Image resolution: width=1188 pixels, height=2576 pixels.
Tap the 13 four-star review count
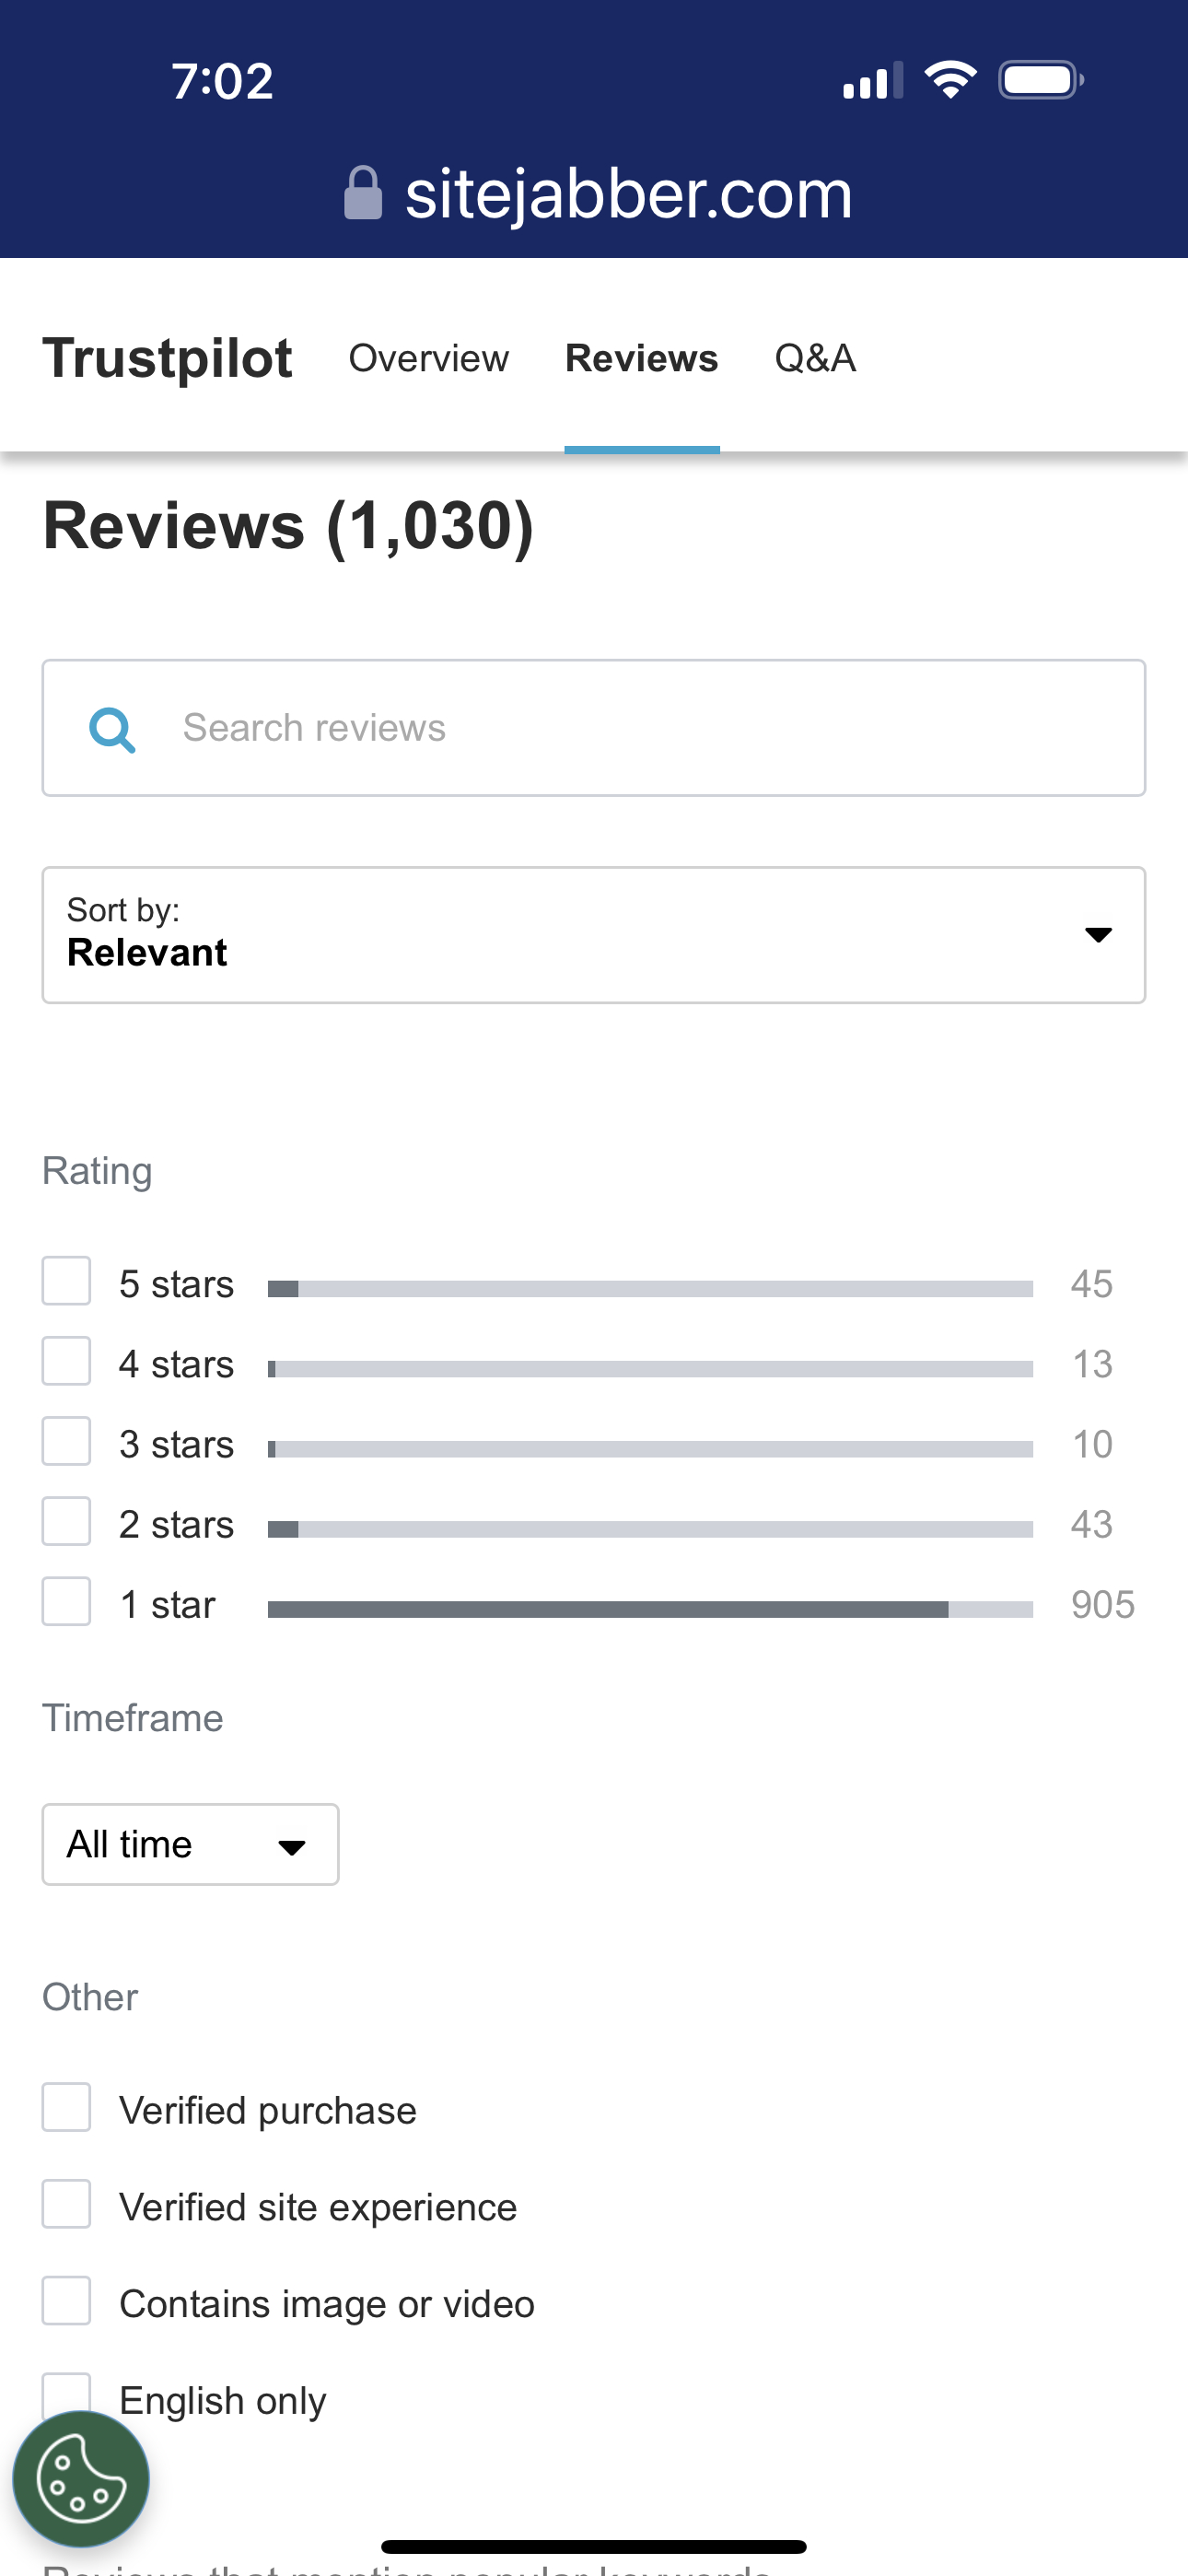(1092, 1365)
